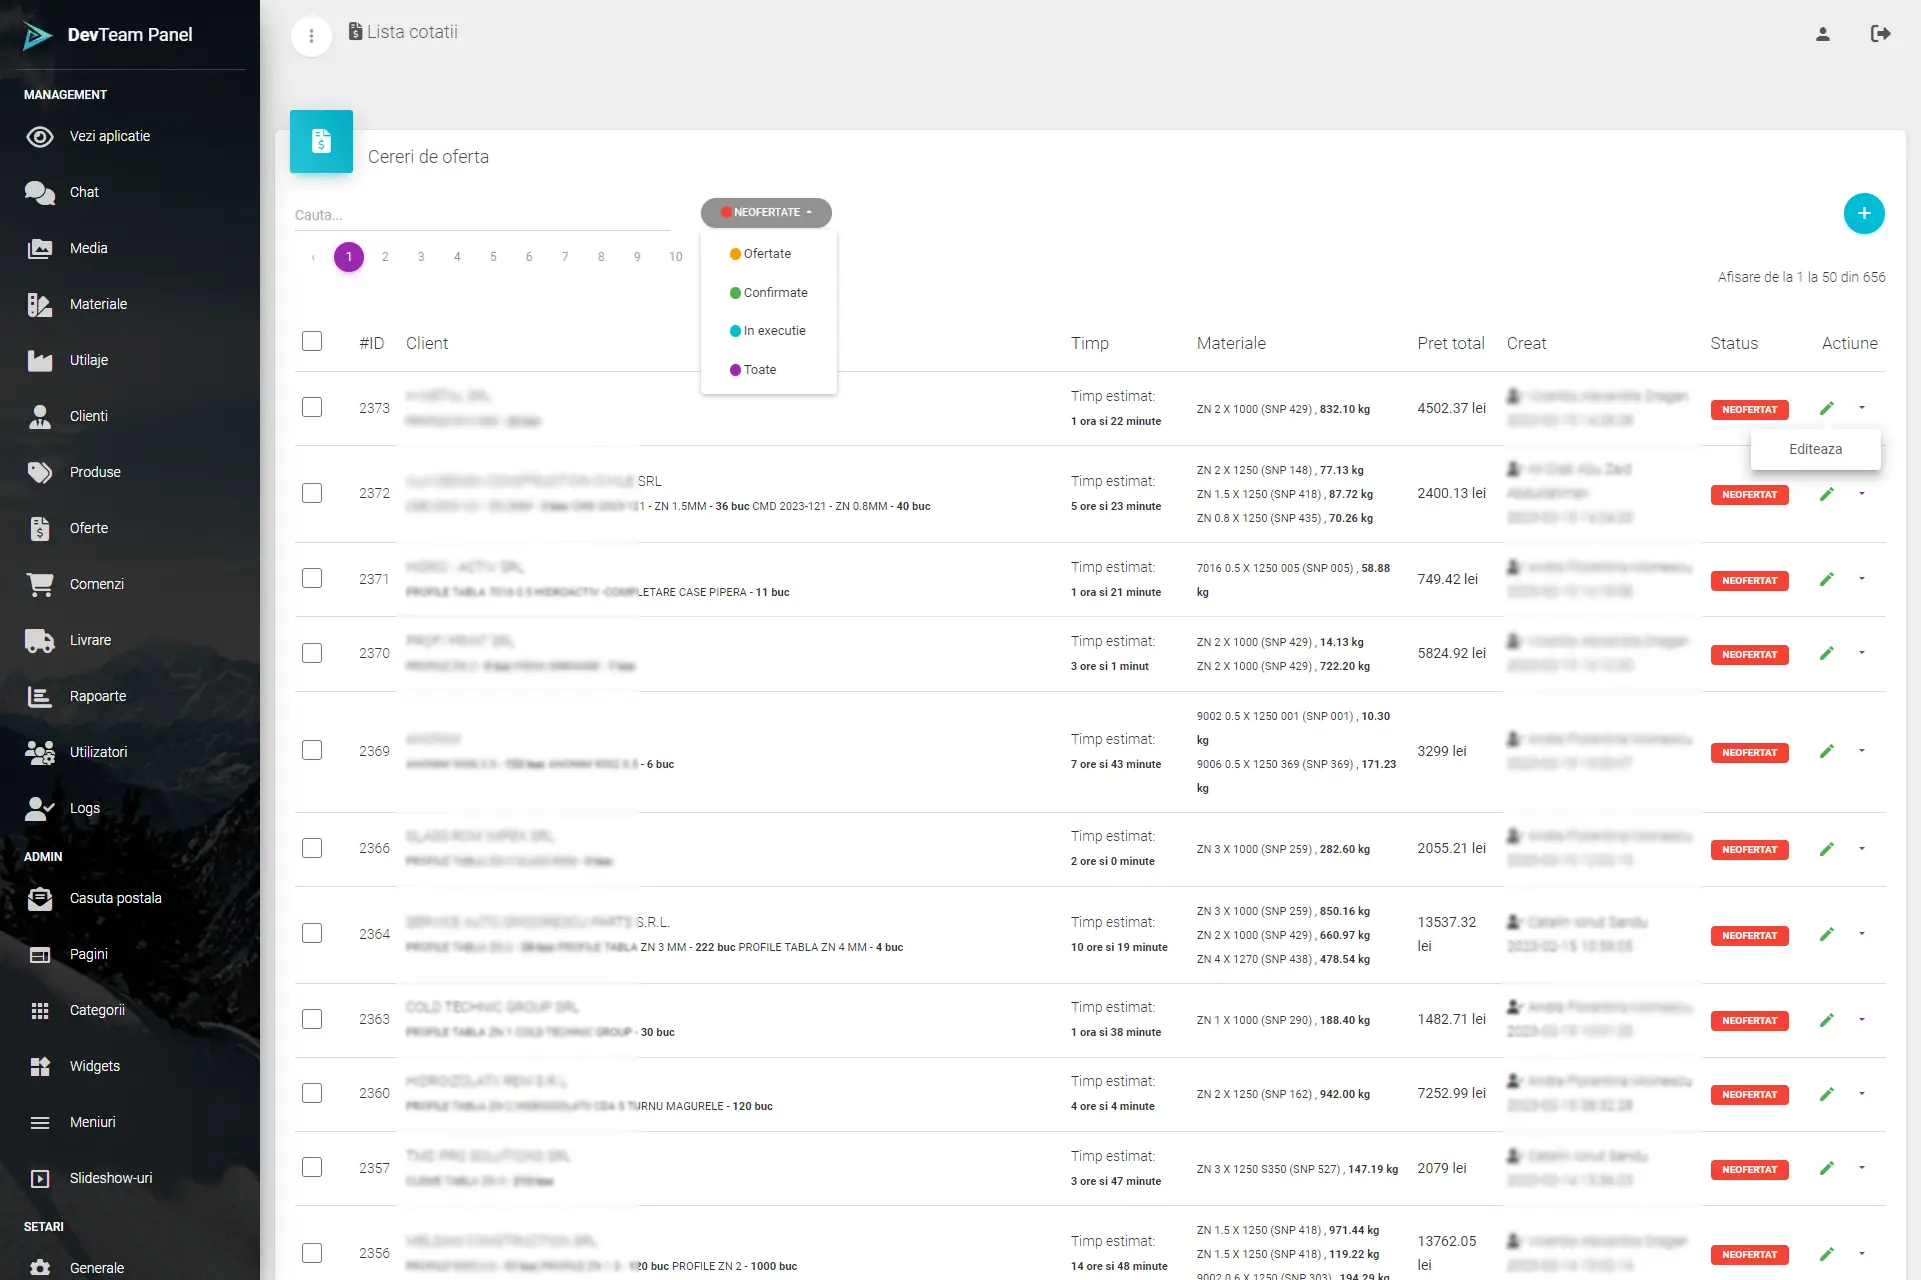The height and width of the screenshot is (1280, 1921).
Task: Collapse the NEOFERTATE status filter dropdown
Action: point(766,212)
